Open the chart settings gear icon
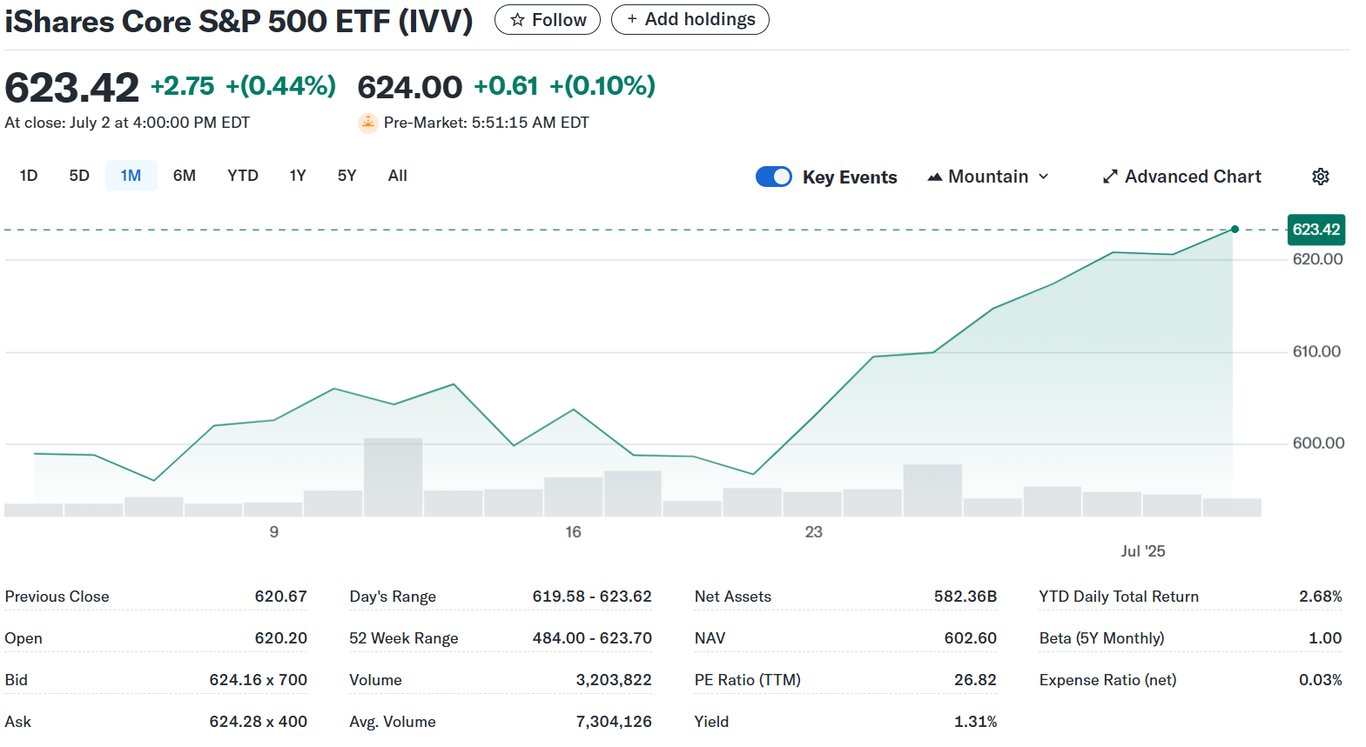Screen dimensions: 1366x747 (1320, 176)
